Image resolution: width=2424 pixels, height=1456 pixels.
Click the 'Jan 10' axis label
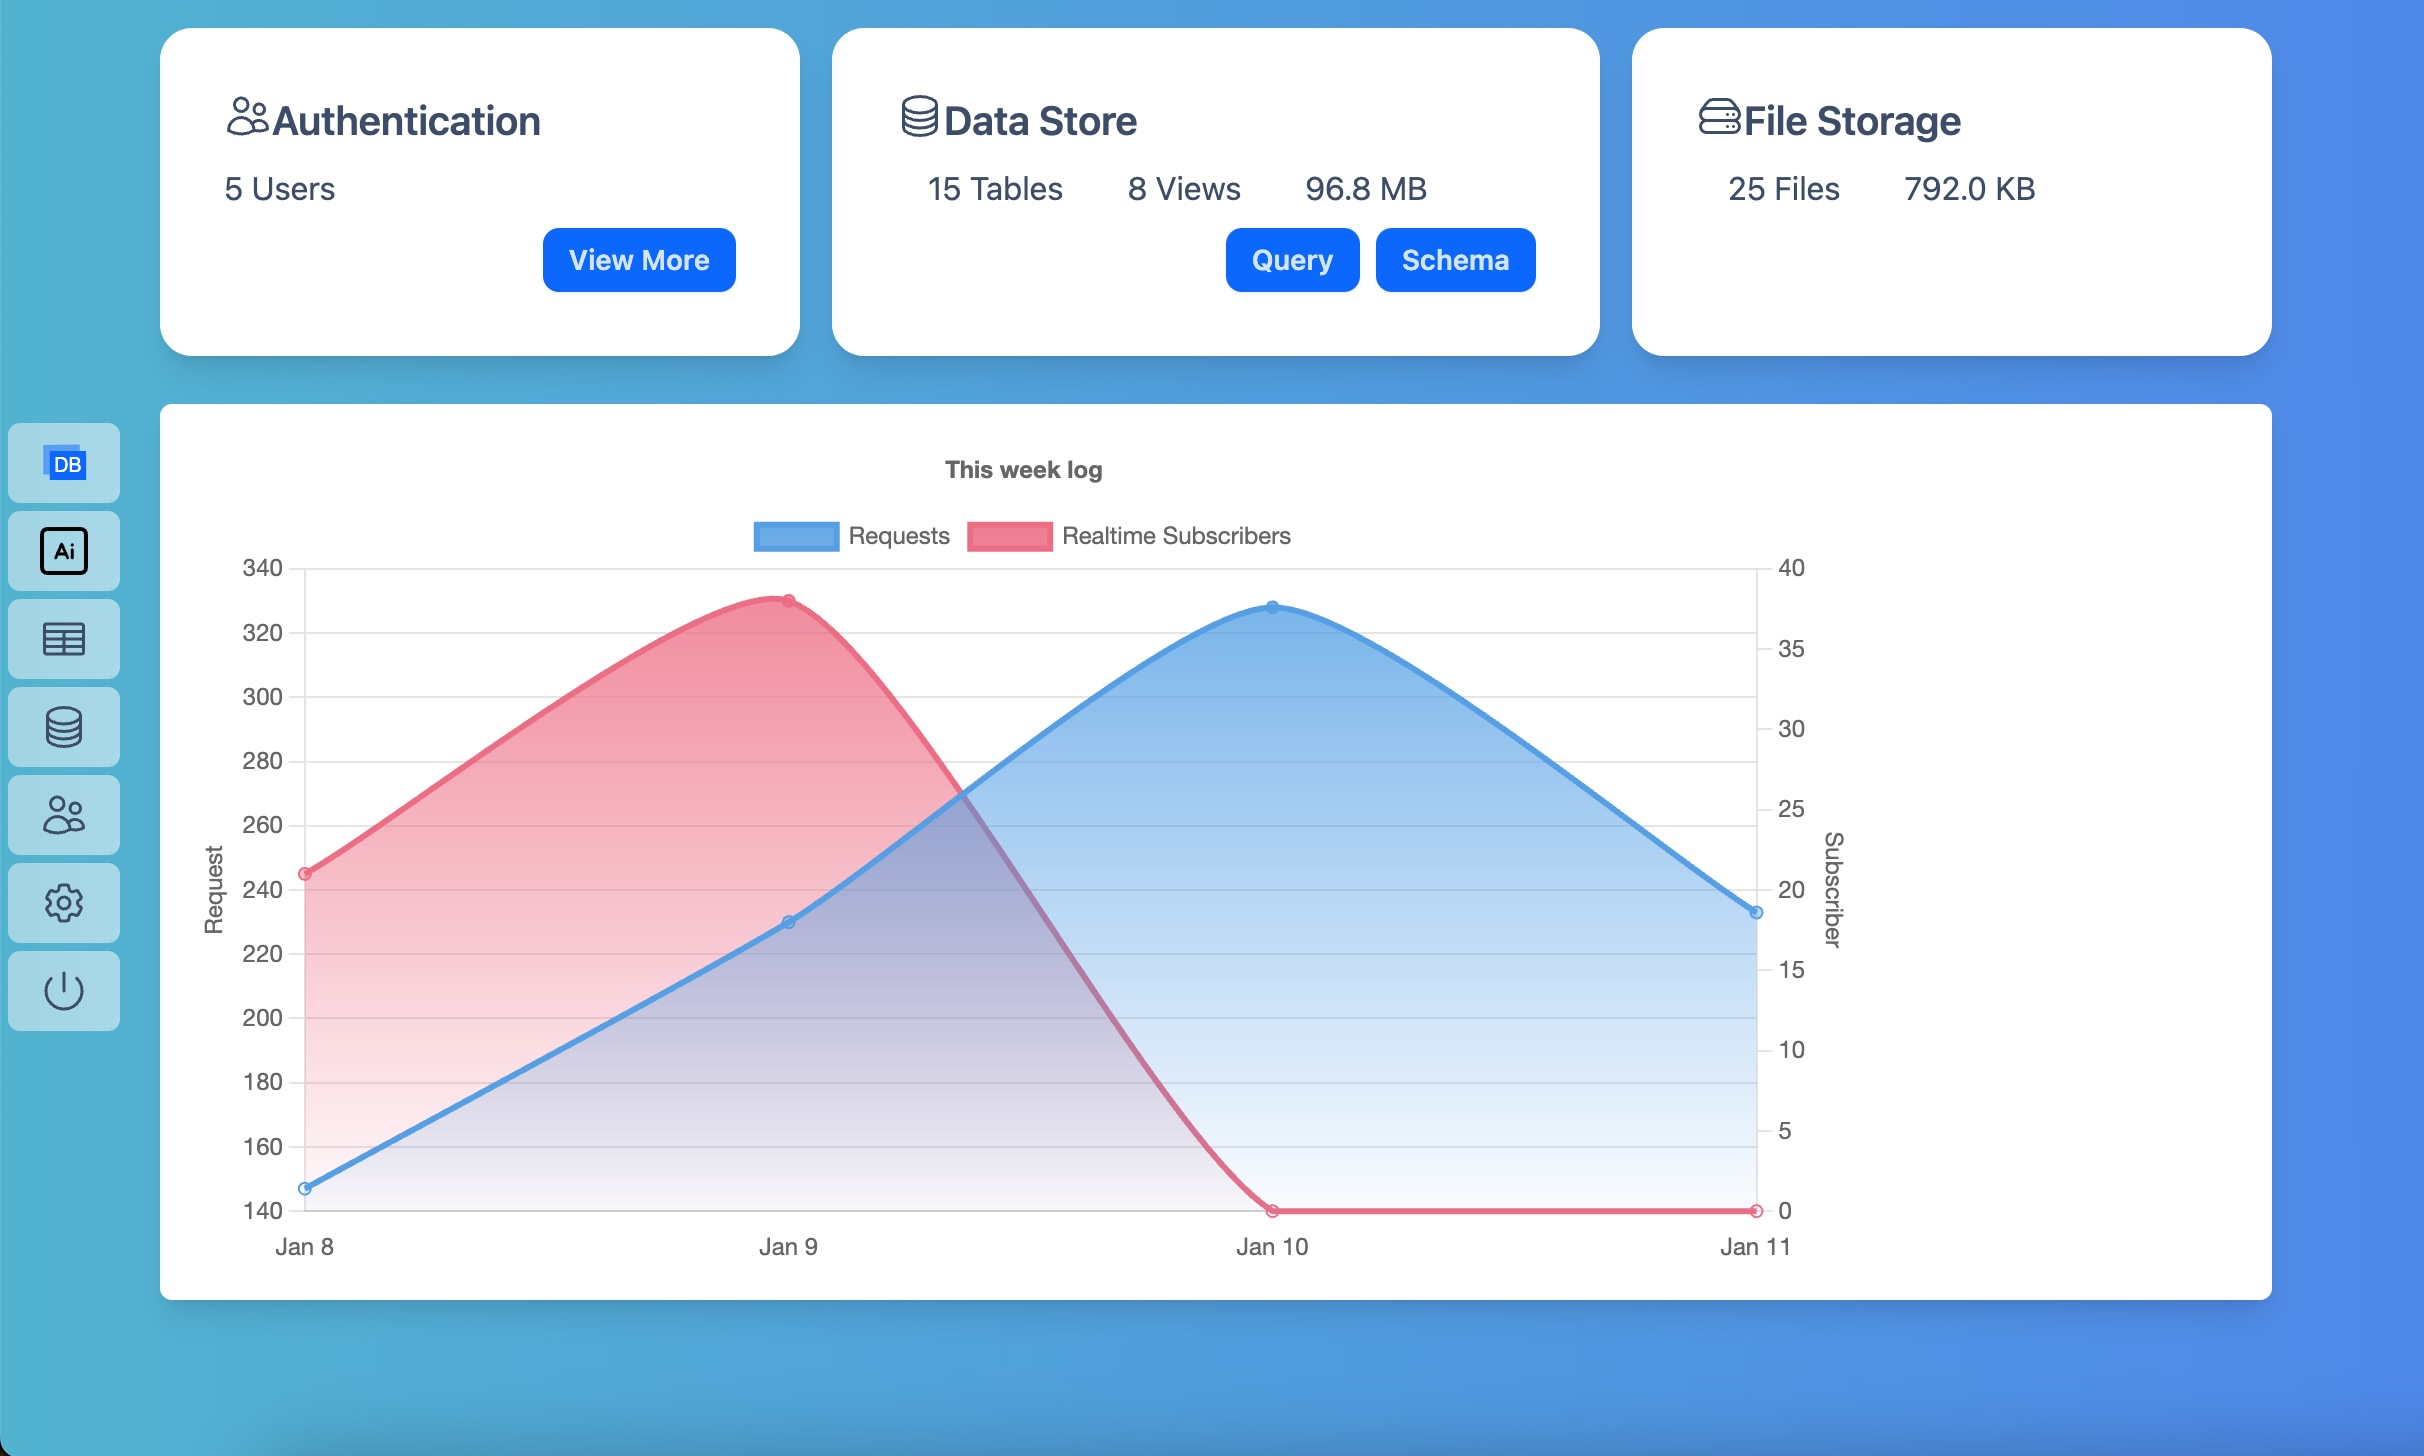[x=1272, y=1247]
